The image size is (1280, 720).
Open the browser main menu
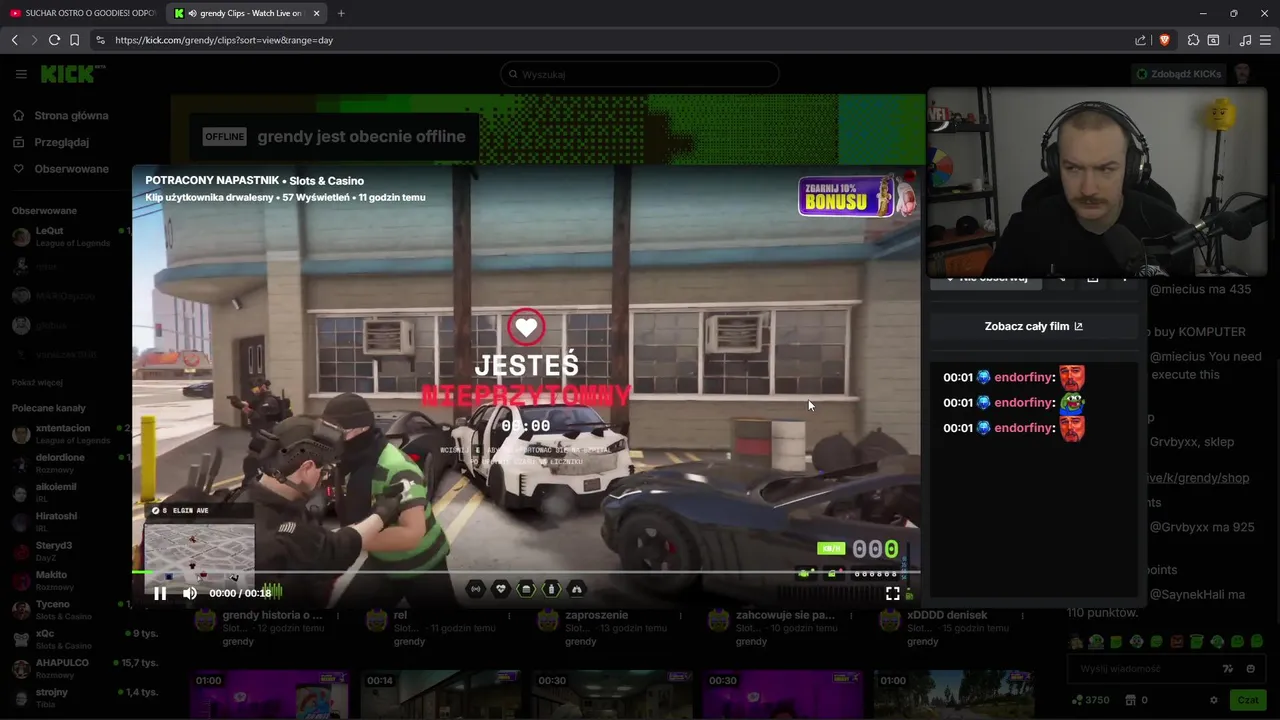coord(1265,40)
